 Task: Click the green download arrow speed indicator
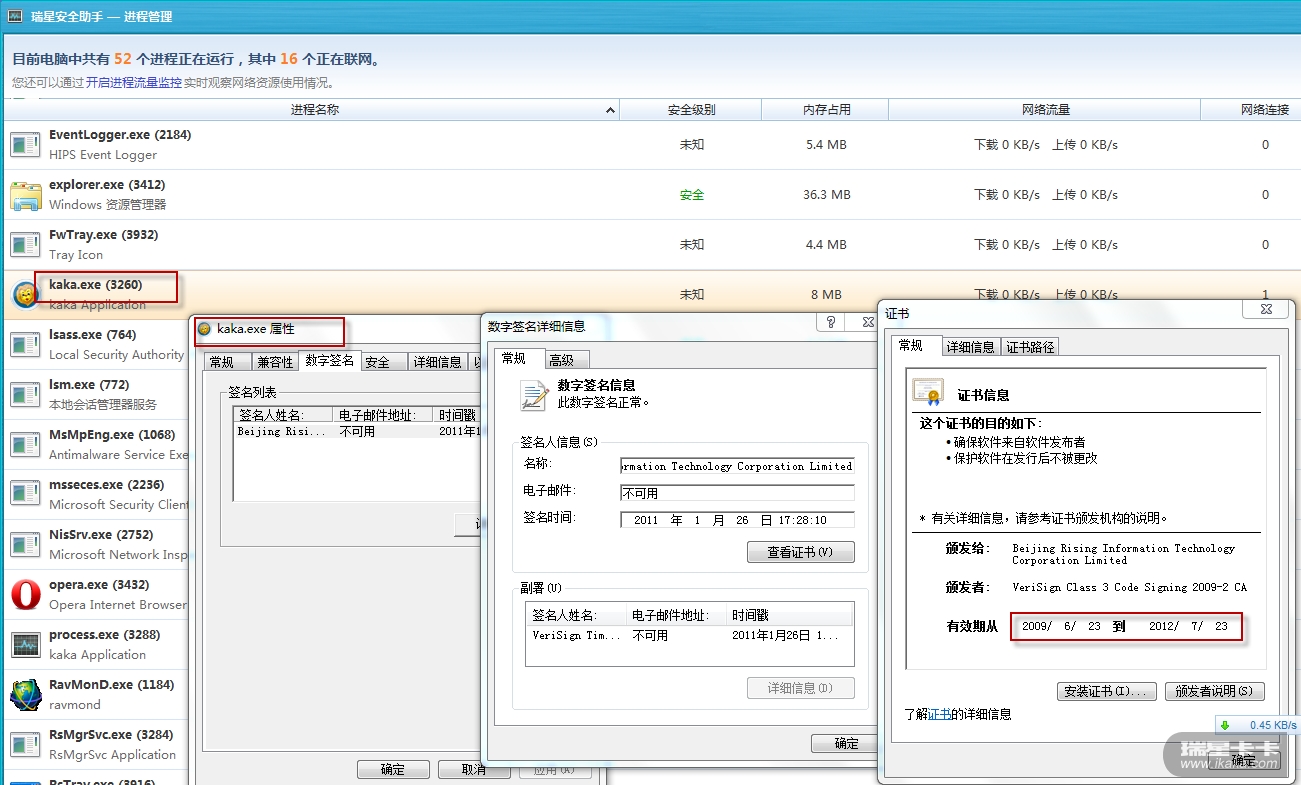[1225, 725]
